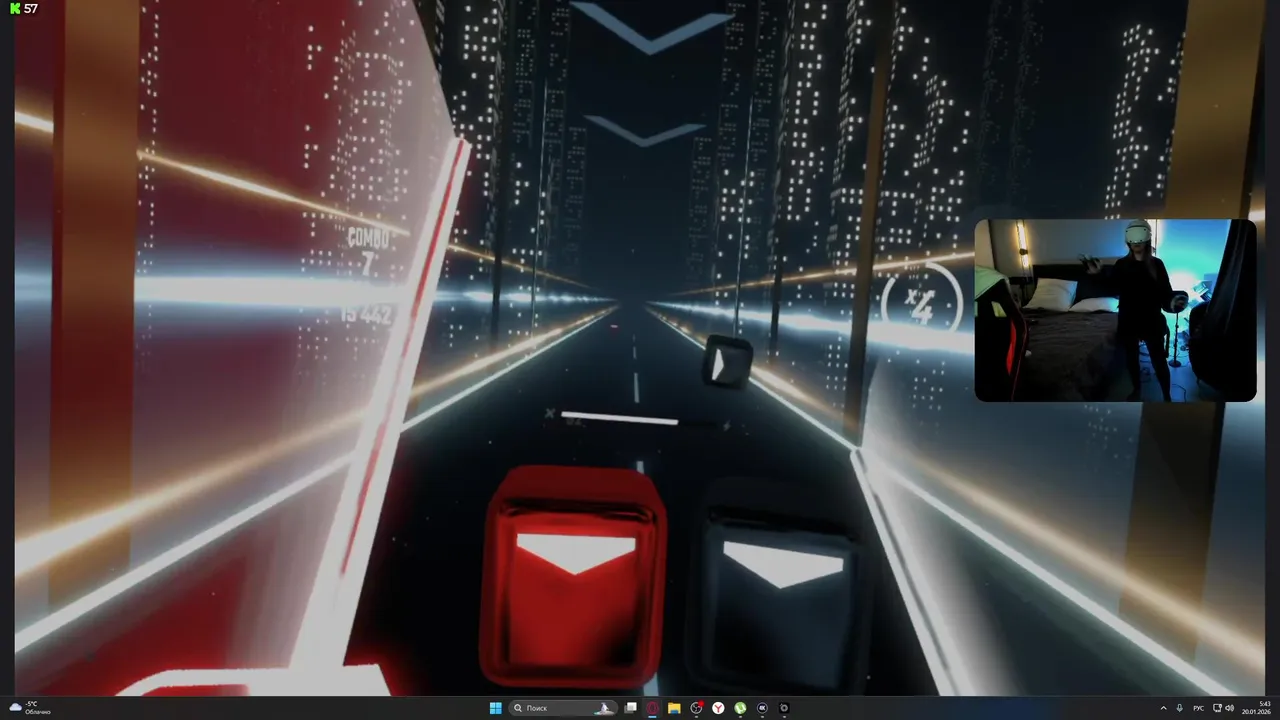This screenshot has height=720, width=1280.
Task: Click the COMBO 7 counter
Action: tap(368, 252)
